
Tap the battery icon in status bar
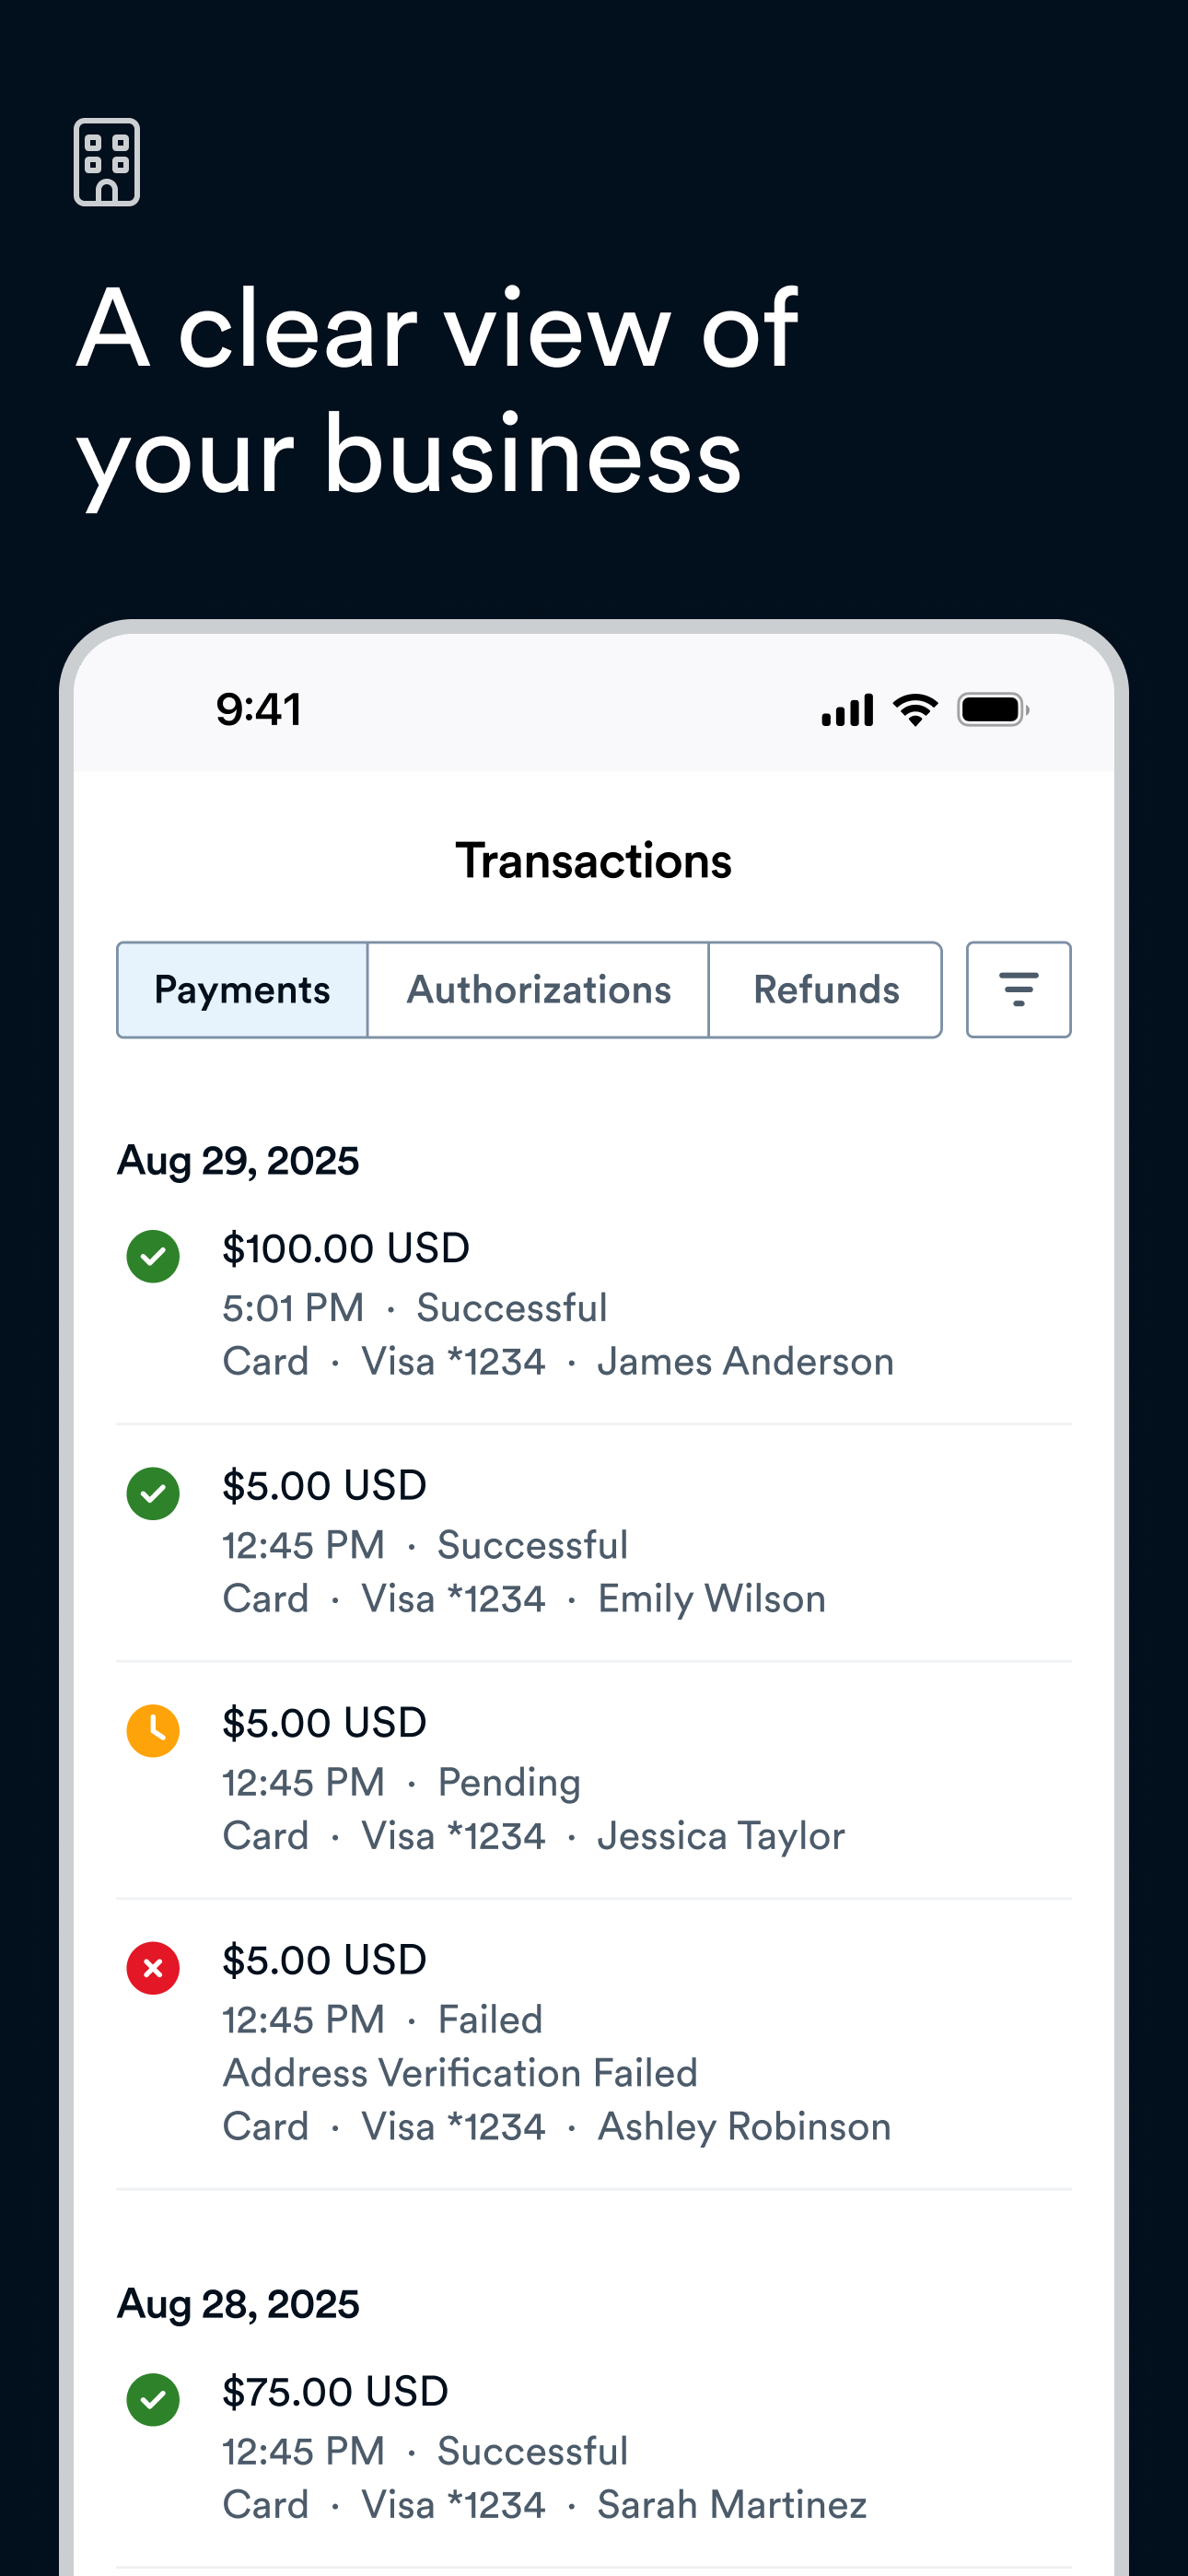coord(993,710)
